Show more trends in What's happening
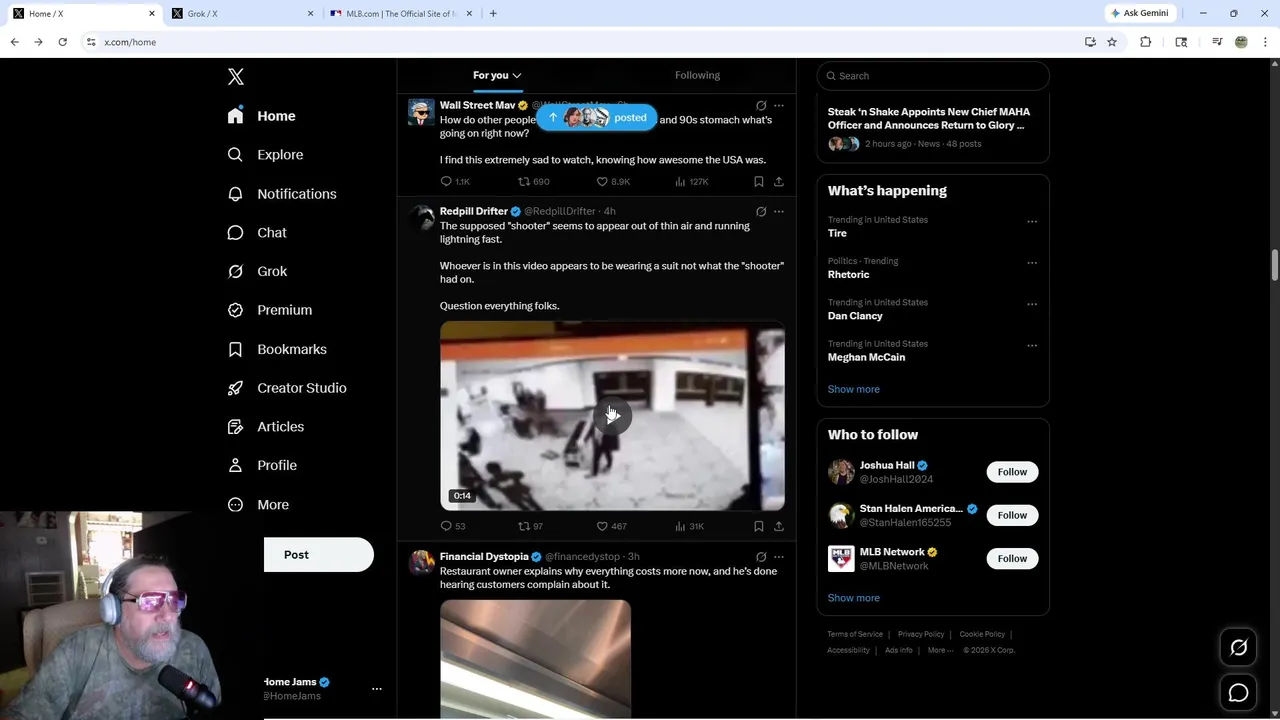This screenshot has height=720, width=1280. point(853,389)
